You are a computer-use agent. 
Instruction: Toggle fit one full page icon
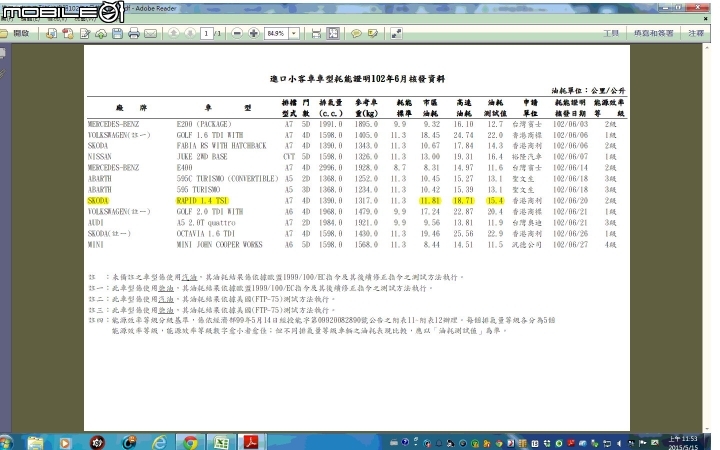[x=333, y=33]
